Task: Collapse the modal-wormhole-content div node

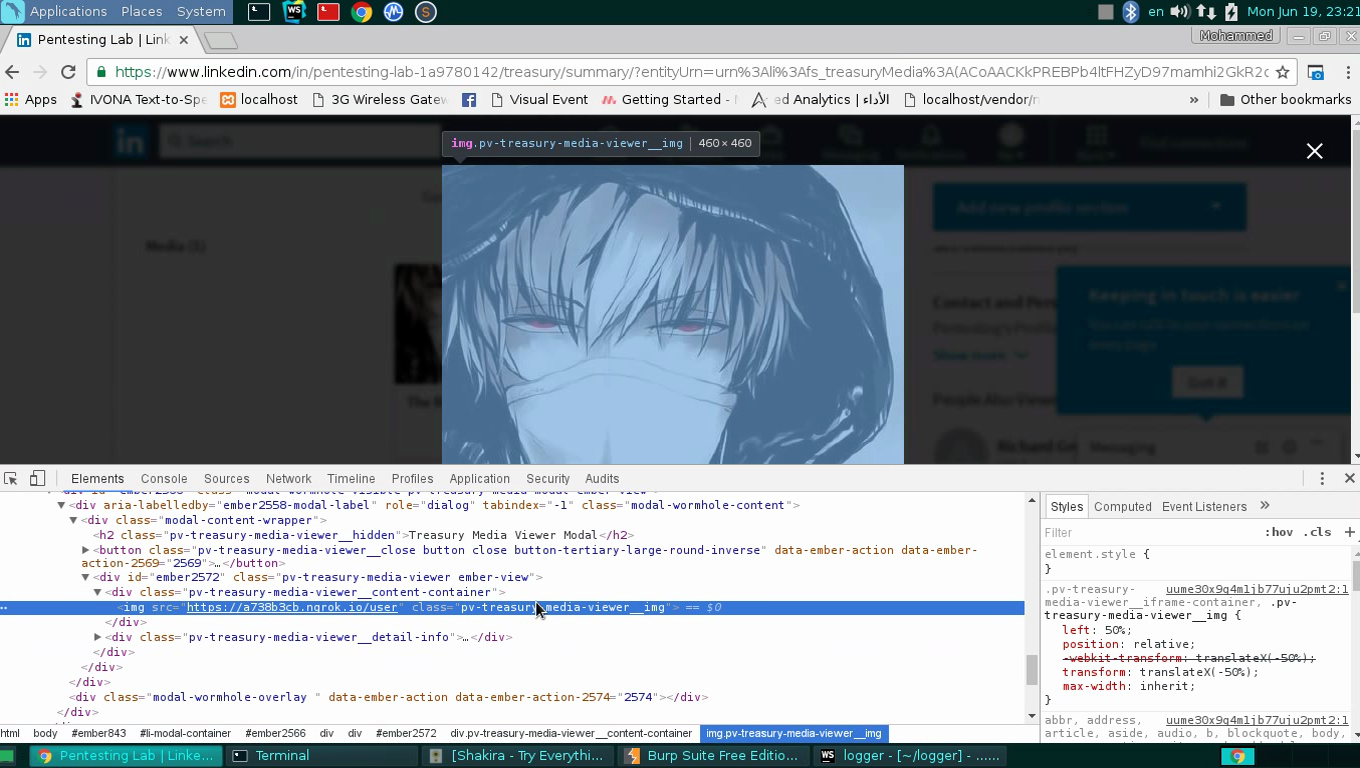Action: point(61,505)
